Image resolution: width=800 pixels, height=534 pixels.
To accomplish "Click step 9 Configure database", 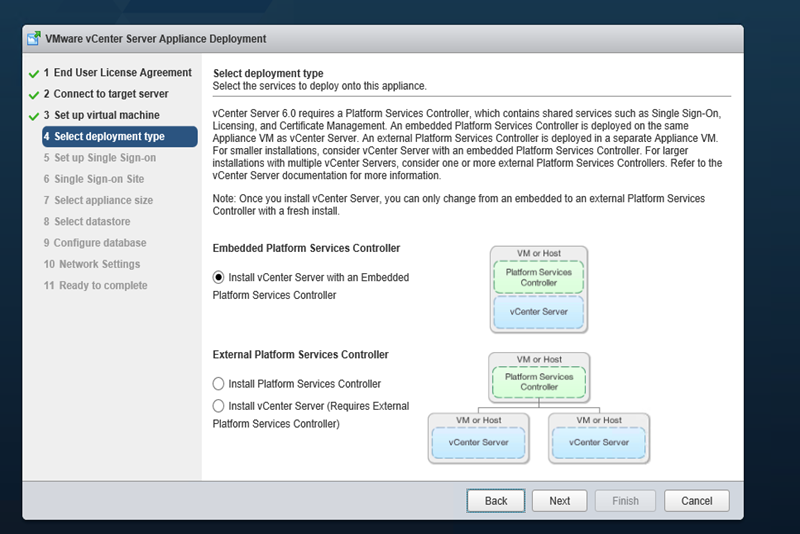I will tap(95, 243).
